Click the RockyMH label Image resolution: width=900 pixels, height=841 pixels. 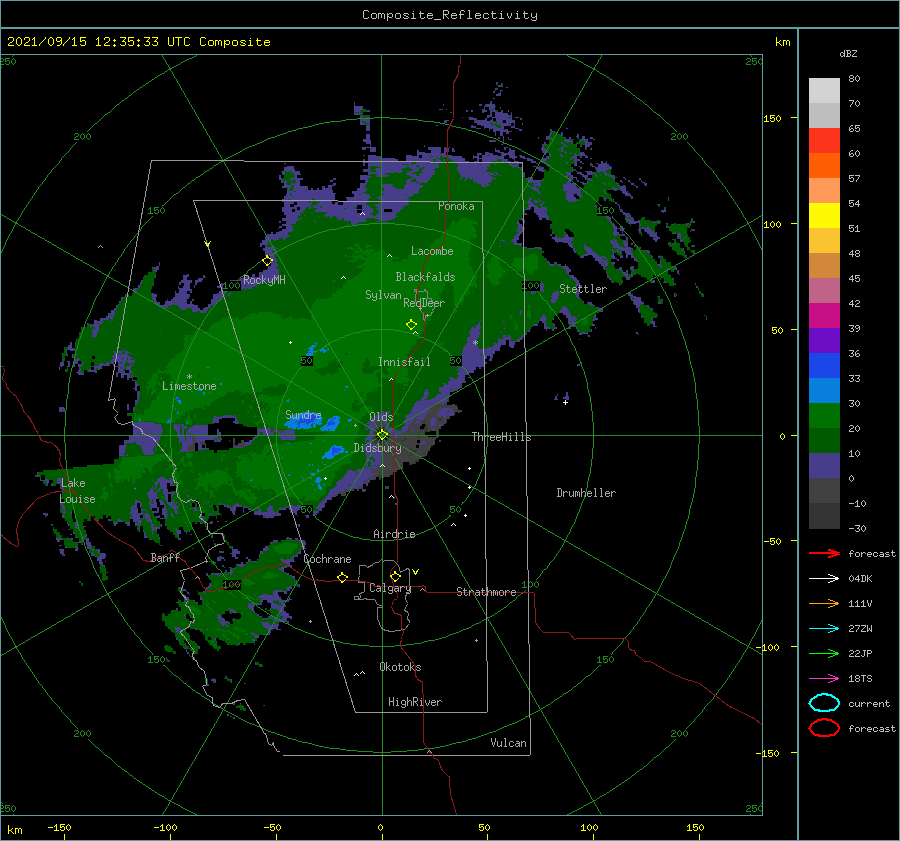point(264,280)
